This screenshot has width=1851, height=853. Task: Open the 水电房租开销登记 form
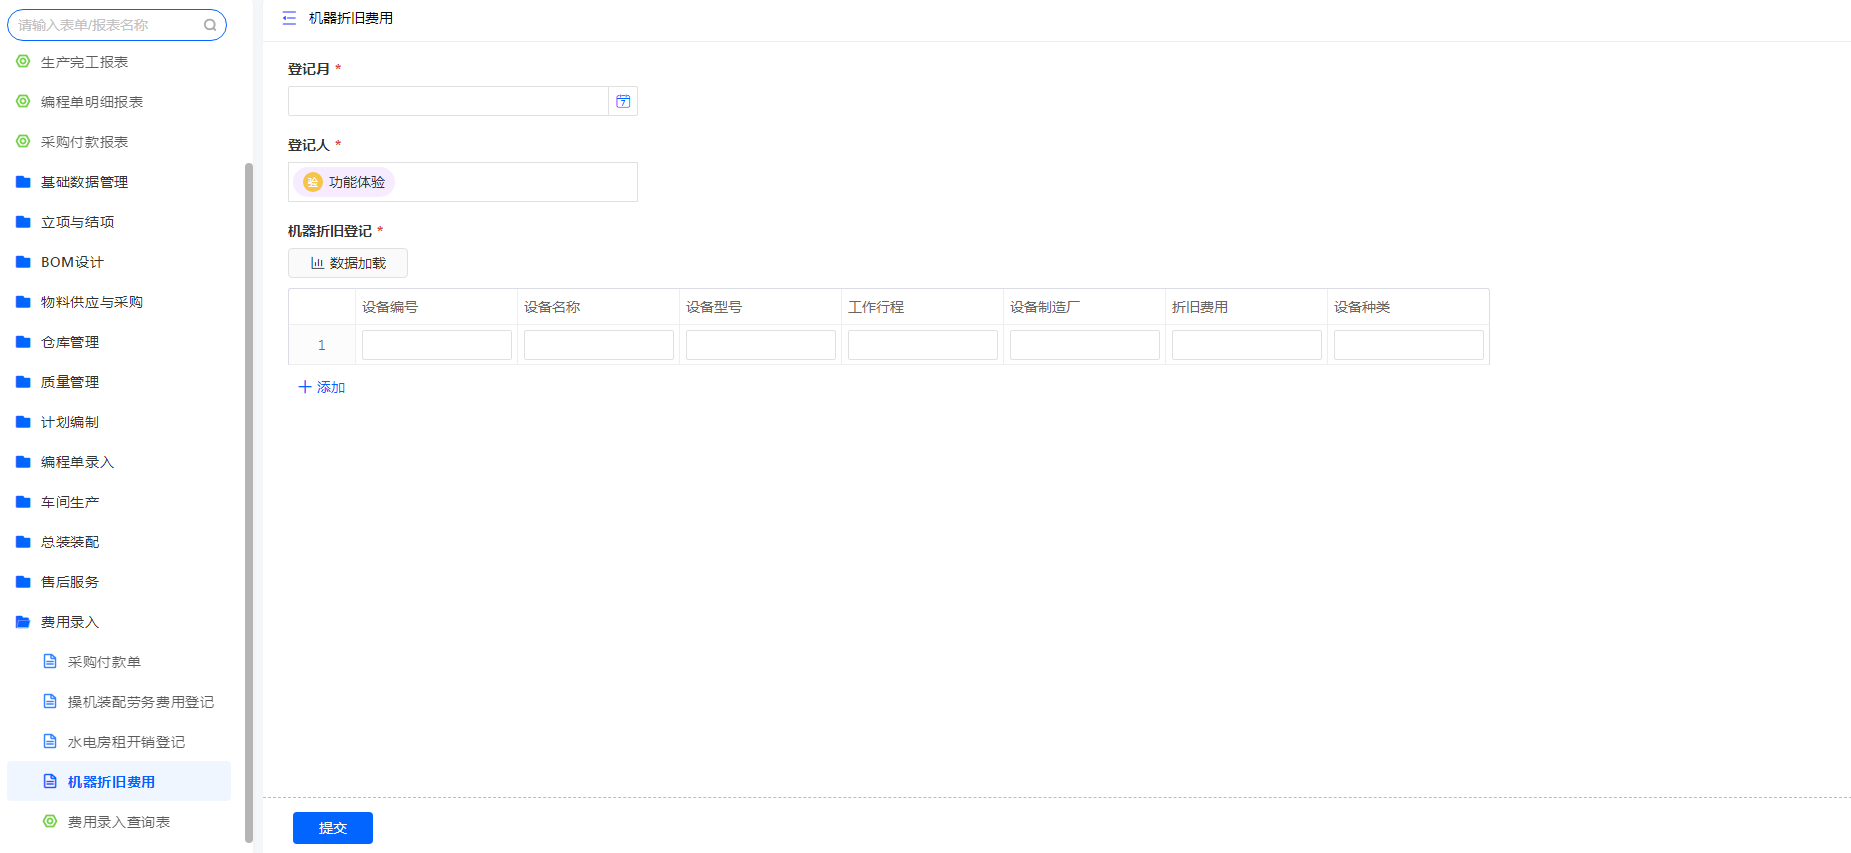point(126,742)
